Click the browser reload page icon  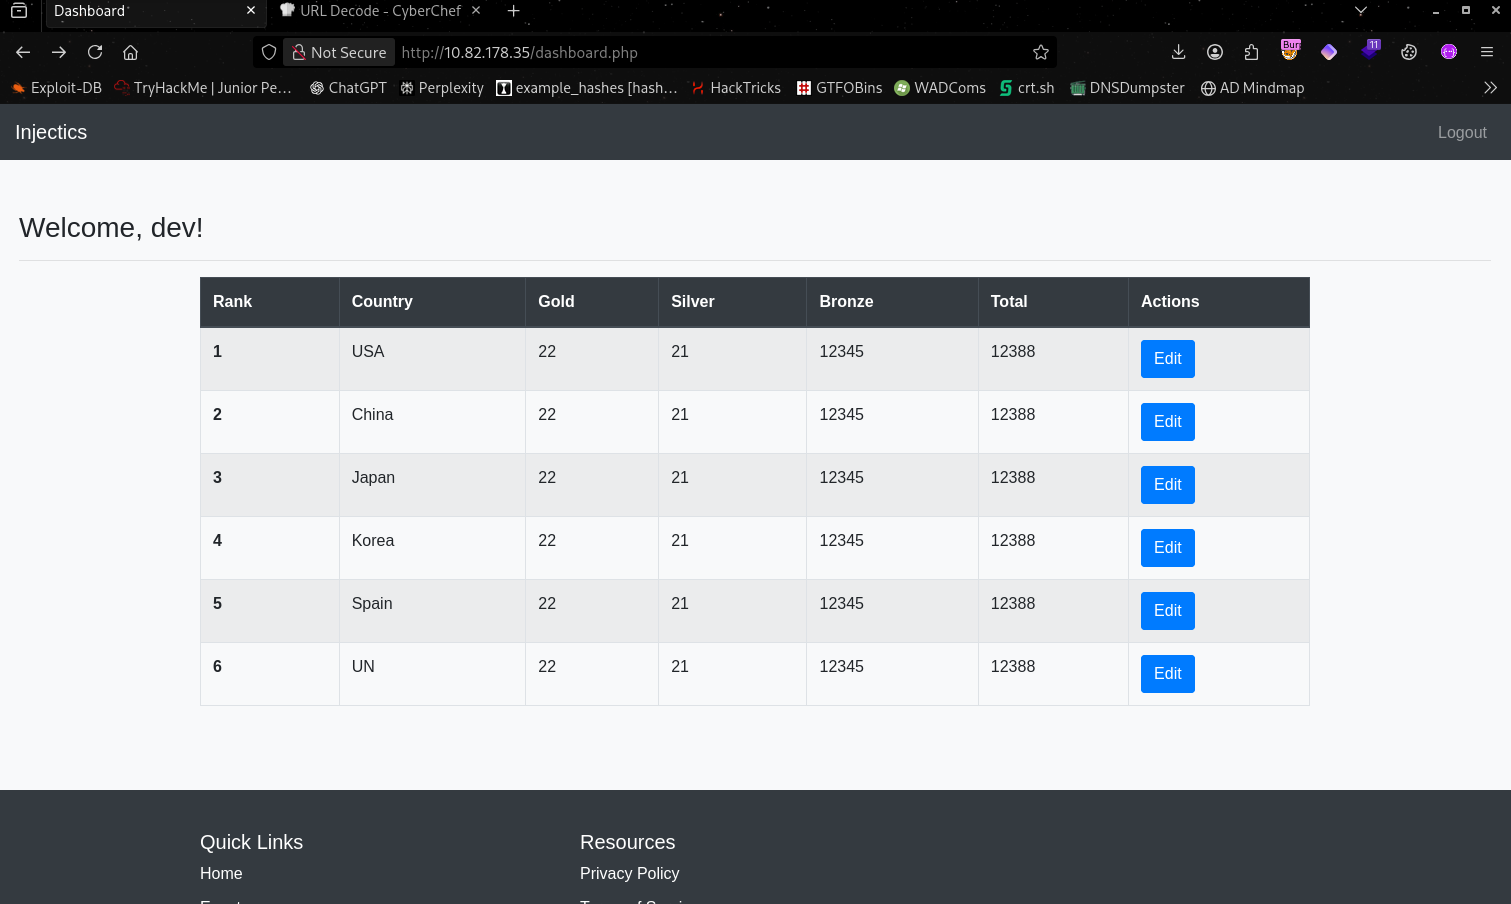click(95, 52)
